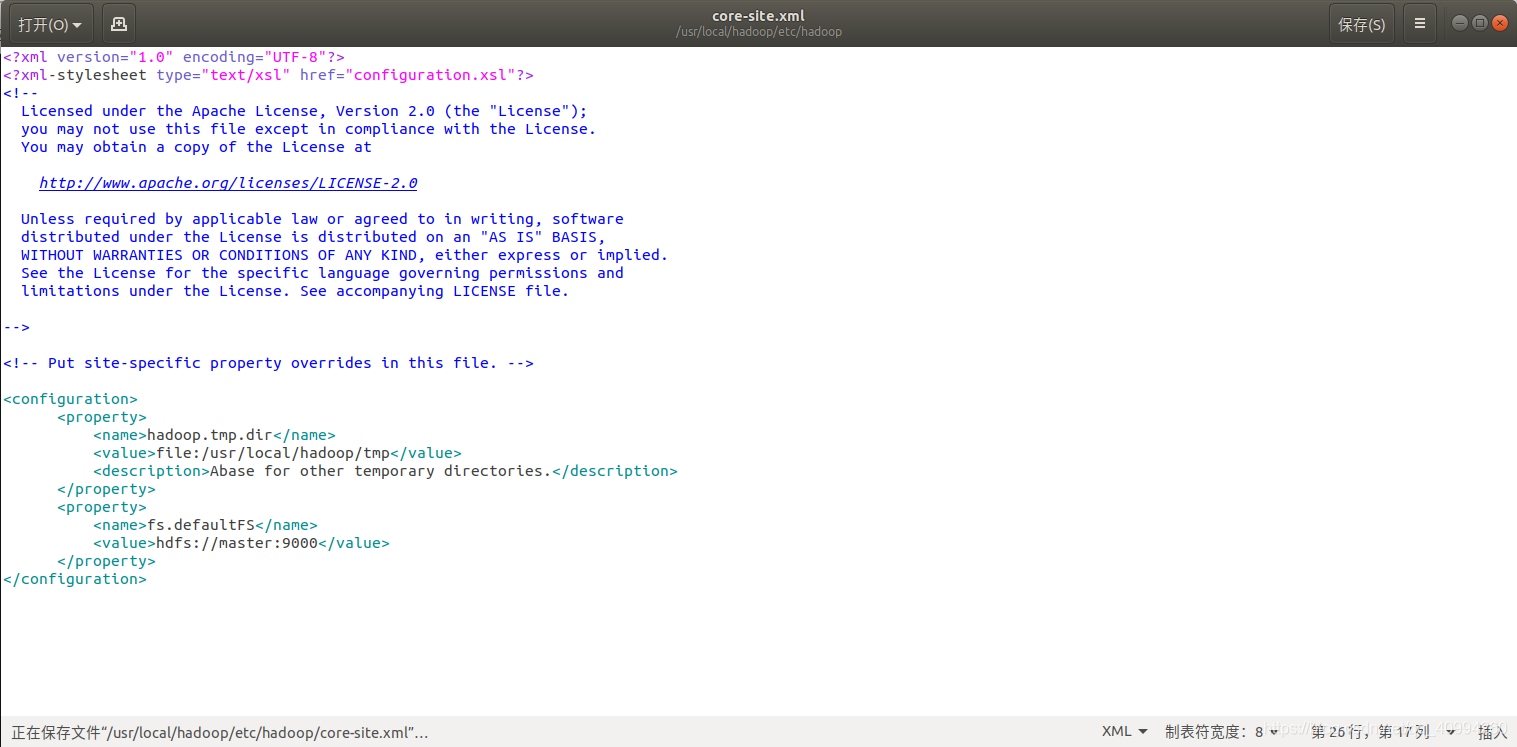Click the file:/usr/local/hadoop/tmp value
The image size is (1517, 747).
click(x=272, y=452)
